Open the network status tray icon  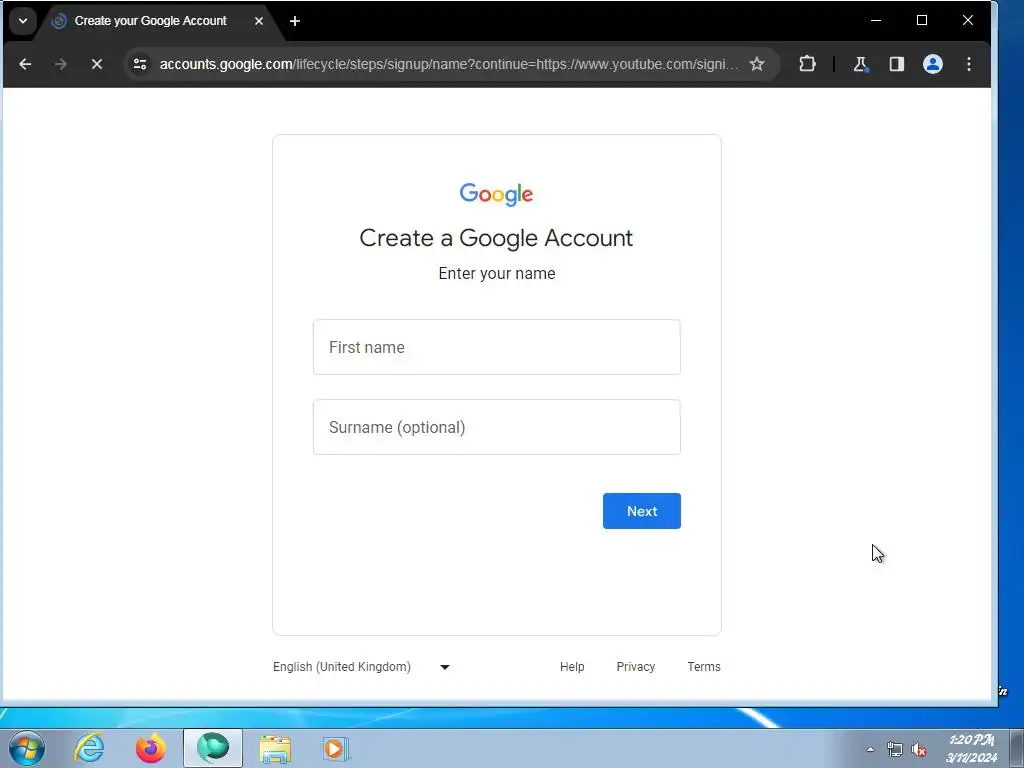click(895, 750)
